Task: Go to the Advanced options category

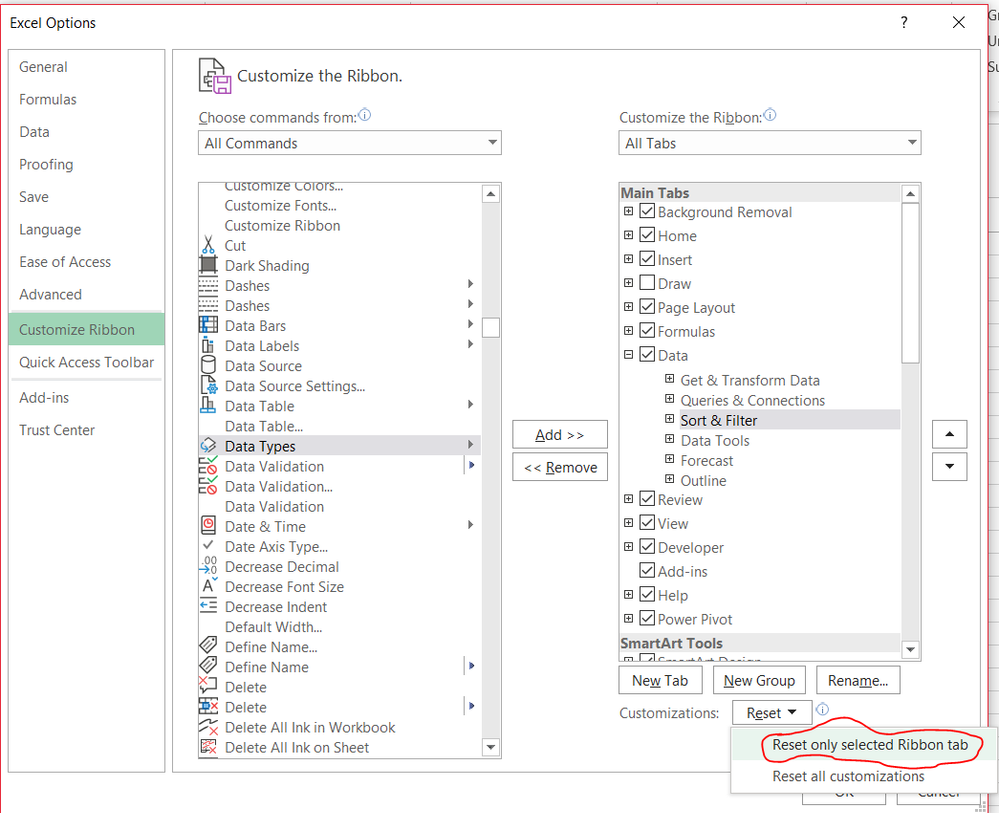Action: pyautogui.click(x=87, y=294)
